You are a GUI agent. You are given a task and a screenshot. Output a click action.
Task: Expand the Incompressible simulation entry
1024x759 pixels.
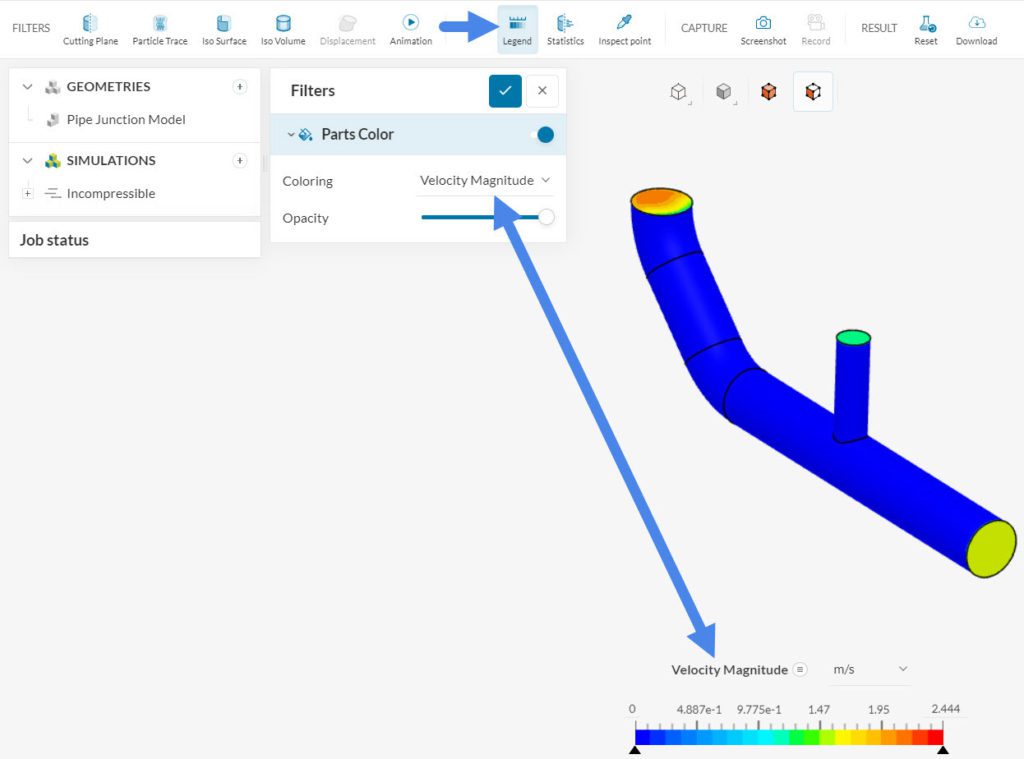tap(27, 193)
